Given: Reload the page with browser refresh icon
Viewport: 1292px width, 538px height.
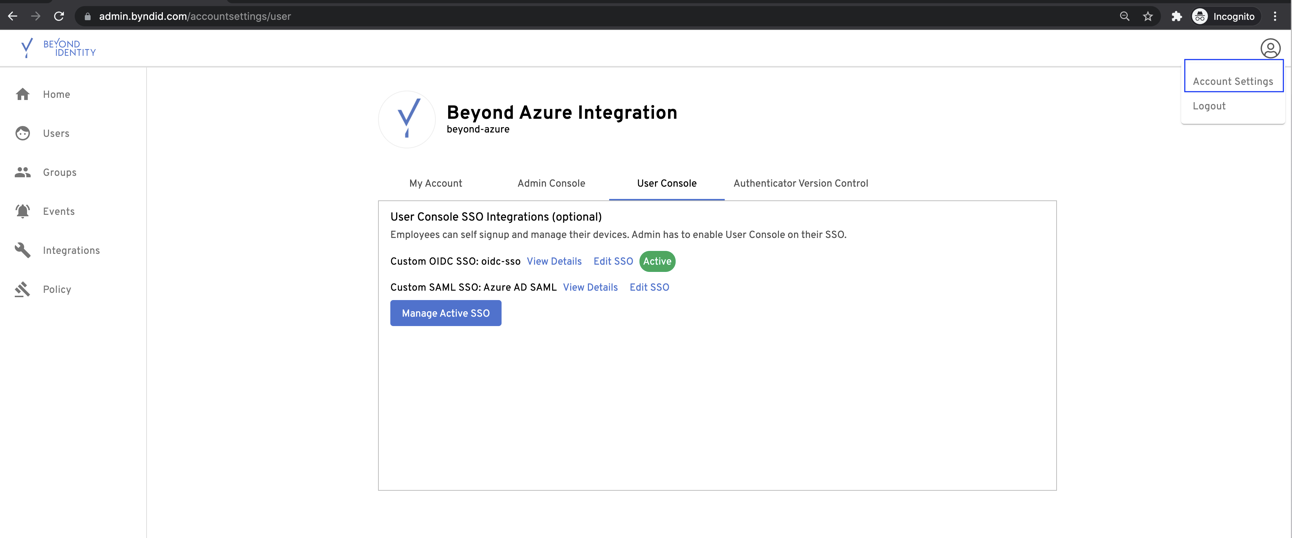Looking at the screenshot, I should (x=59, y=16).
